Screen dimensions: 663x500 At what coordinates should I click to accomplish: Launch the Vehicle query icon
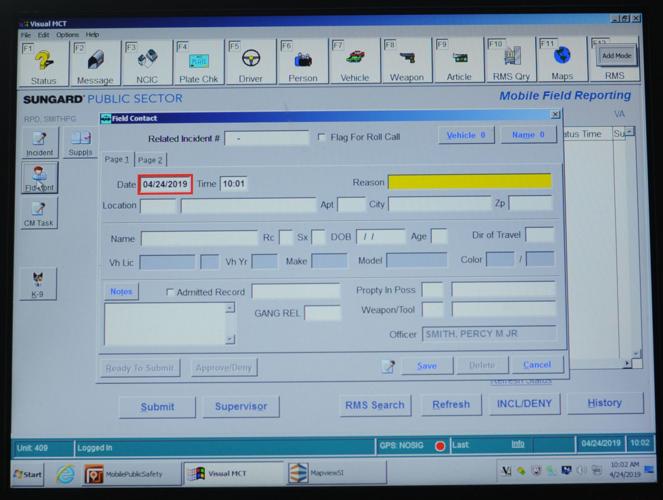coord(354,63)
